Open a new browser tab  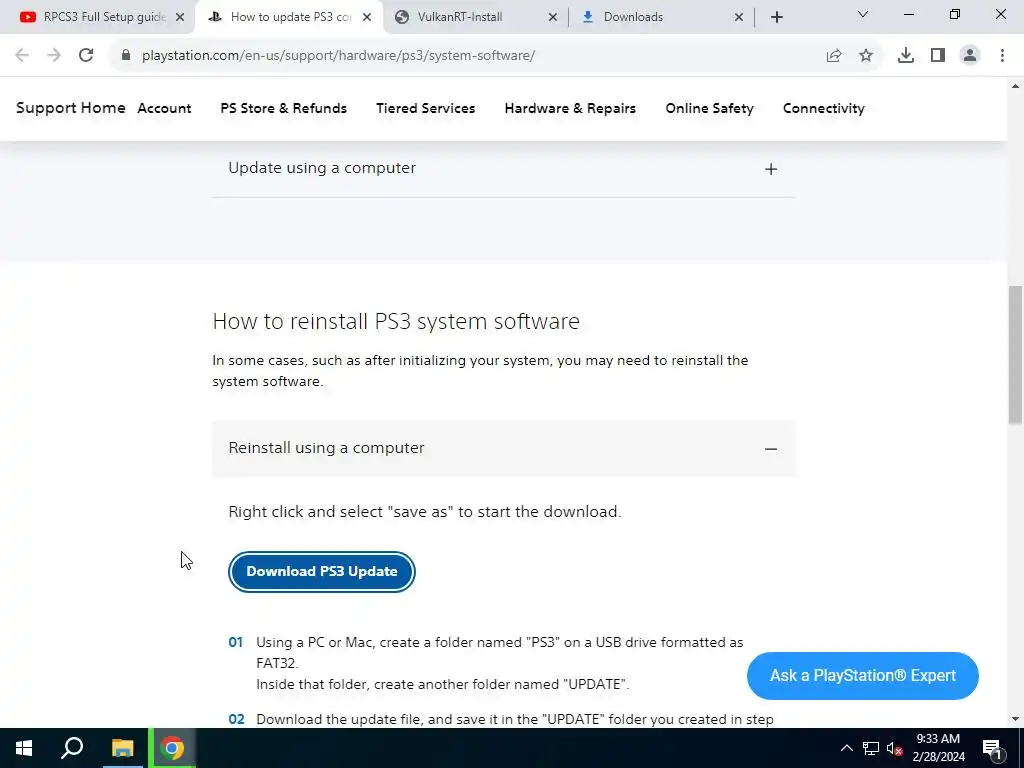tap(776, 17)
